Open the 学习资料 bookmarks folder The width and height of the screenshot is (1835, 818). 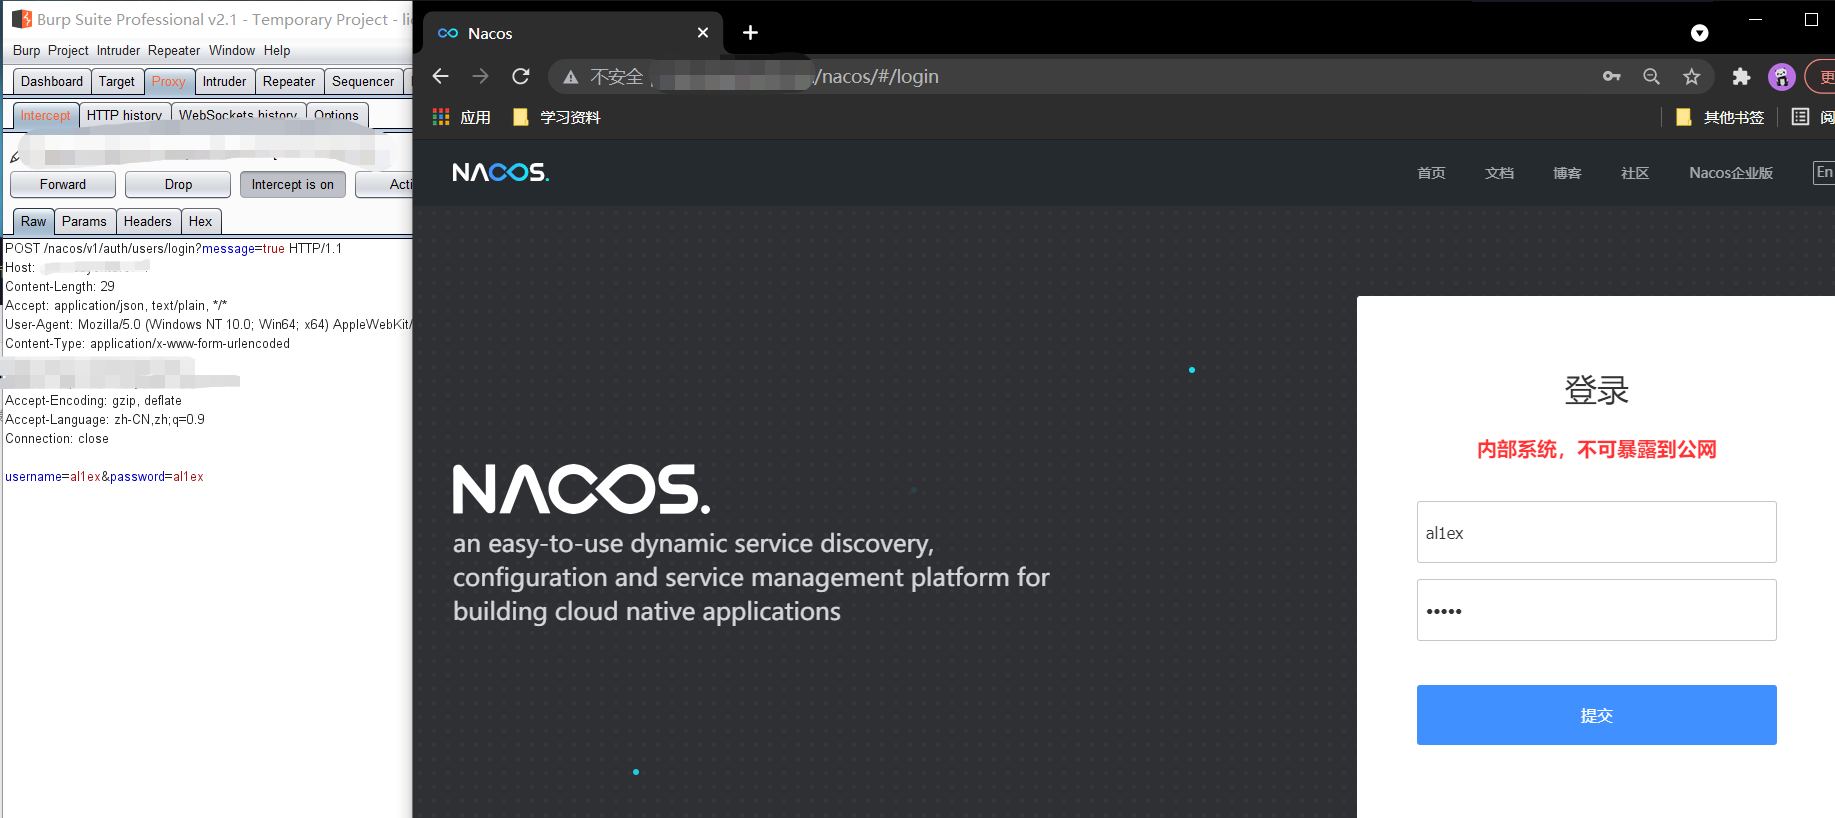(x=556, y=117)
